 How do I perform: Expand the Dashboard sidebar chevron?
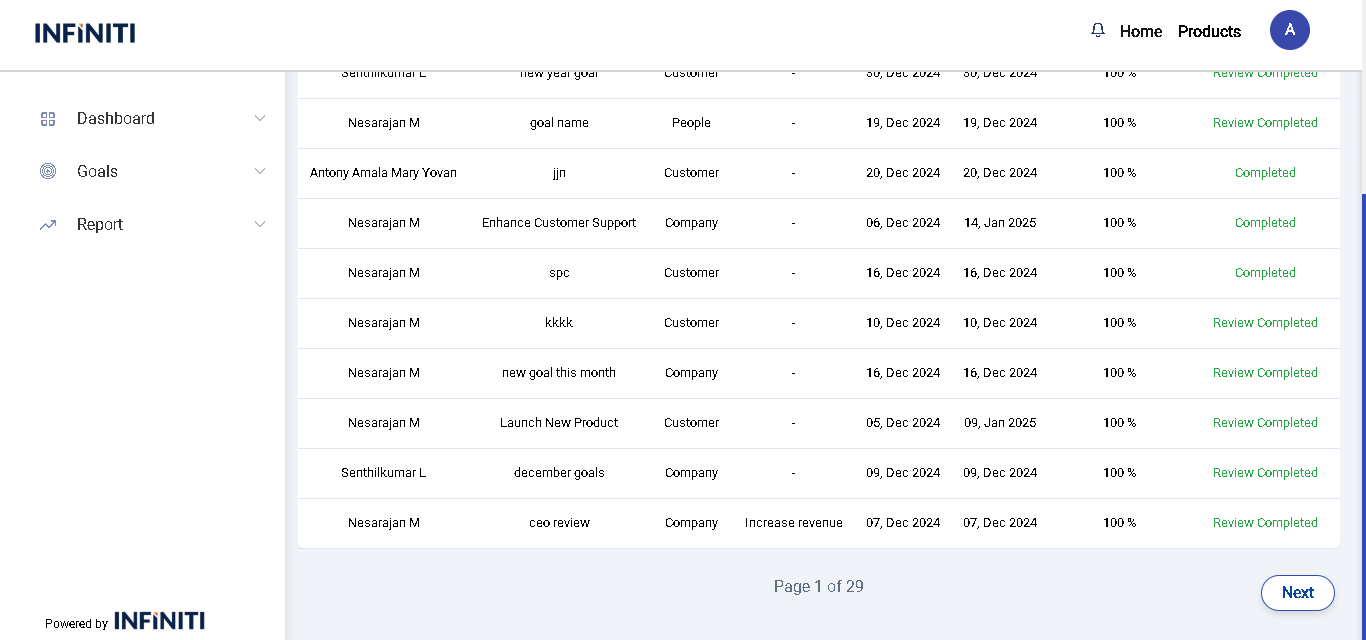tap(260, 119)
